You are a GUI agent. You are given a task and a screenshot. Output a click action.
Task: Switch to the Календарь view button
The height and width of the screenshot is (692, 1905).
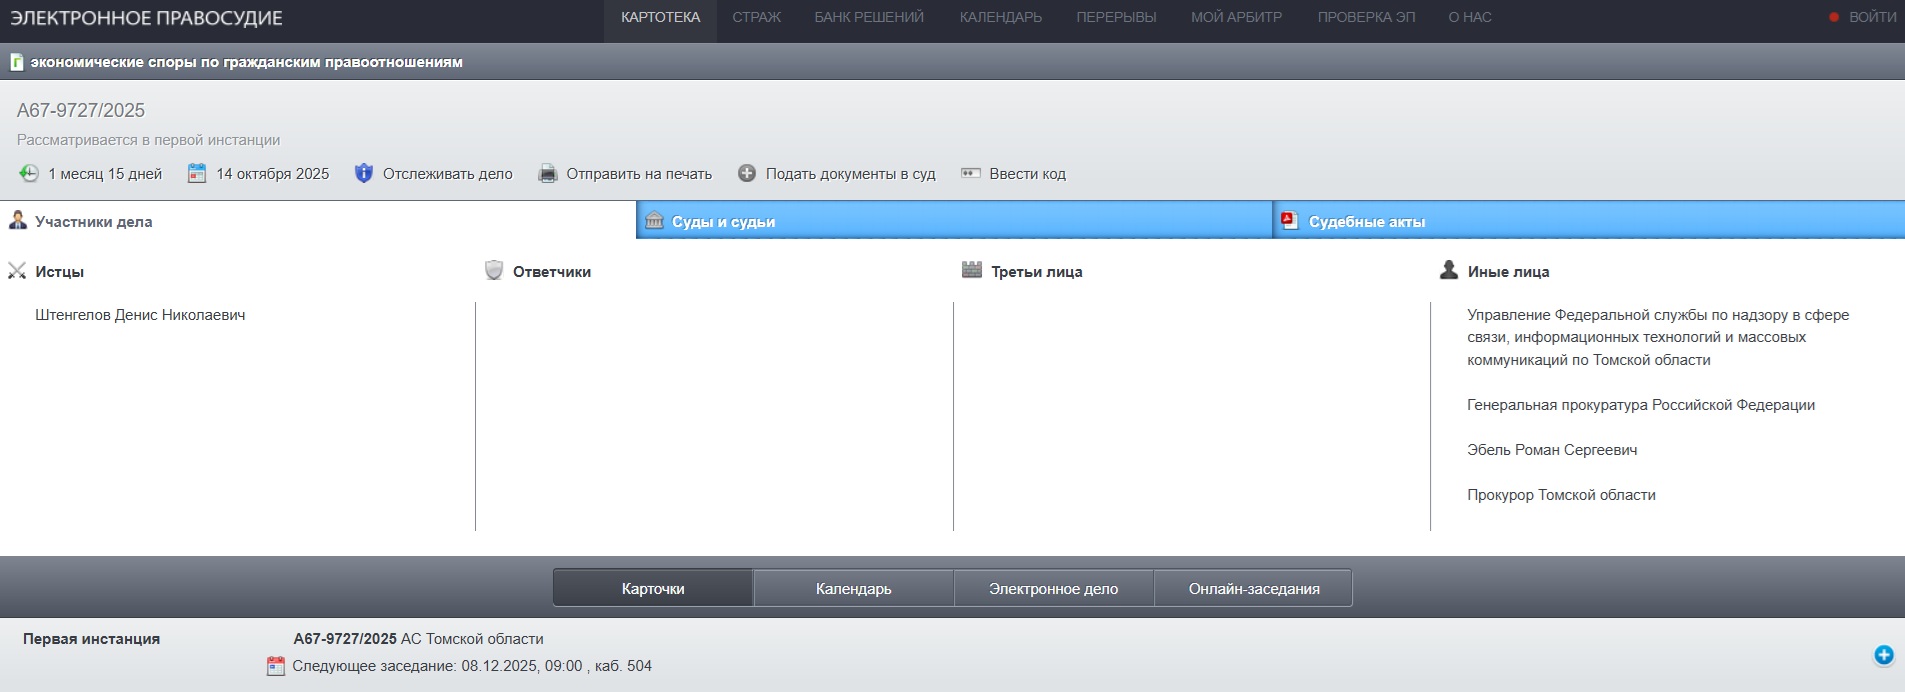point(853,588)
